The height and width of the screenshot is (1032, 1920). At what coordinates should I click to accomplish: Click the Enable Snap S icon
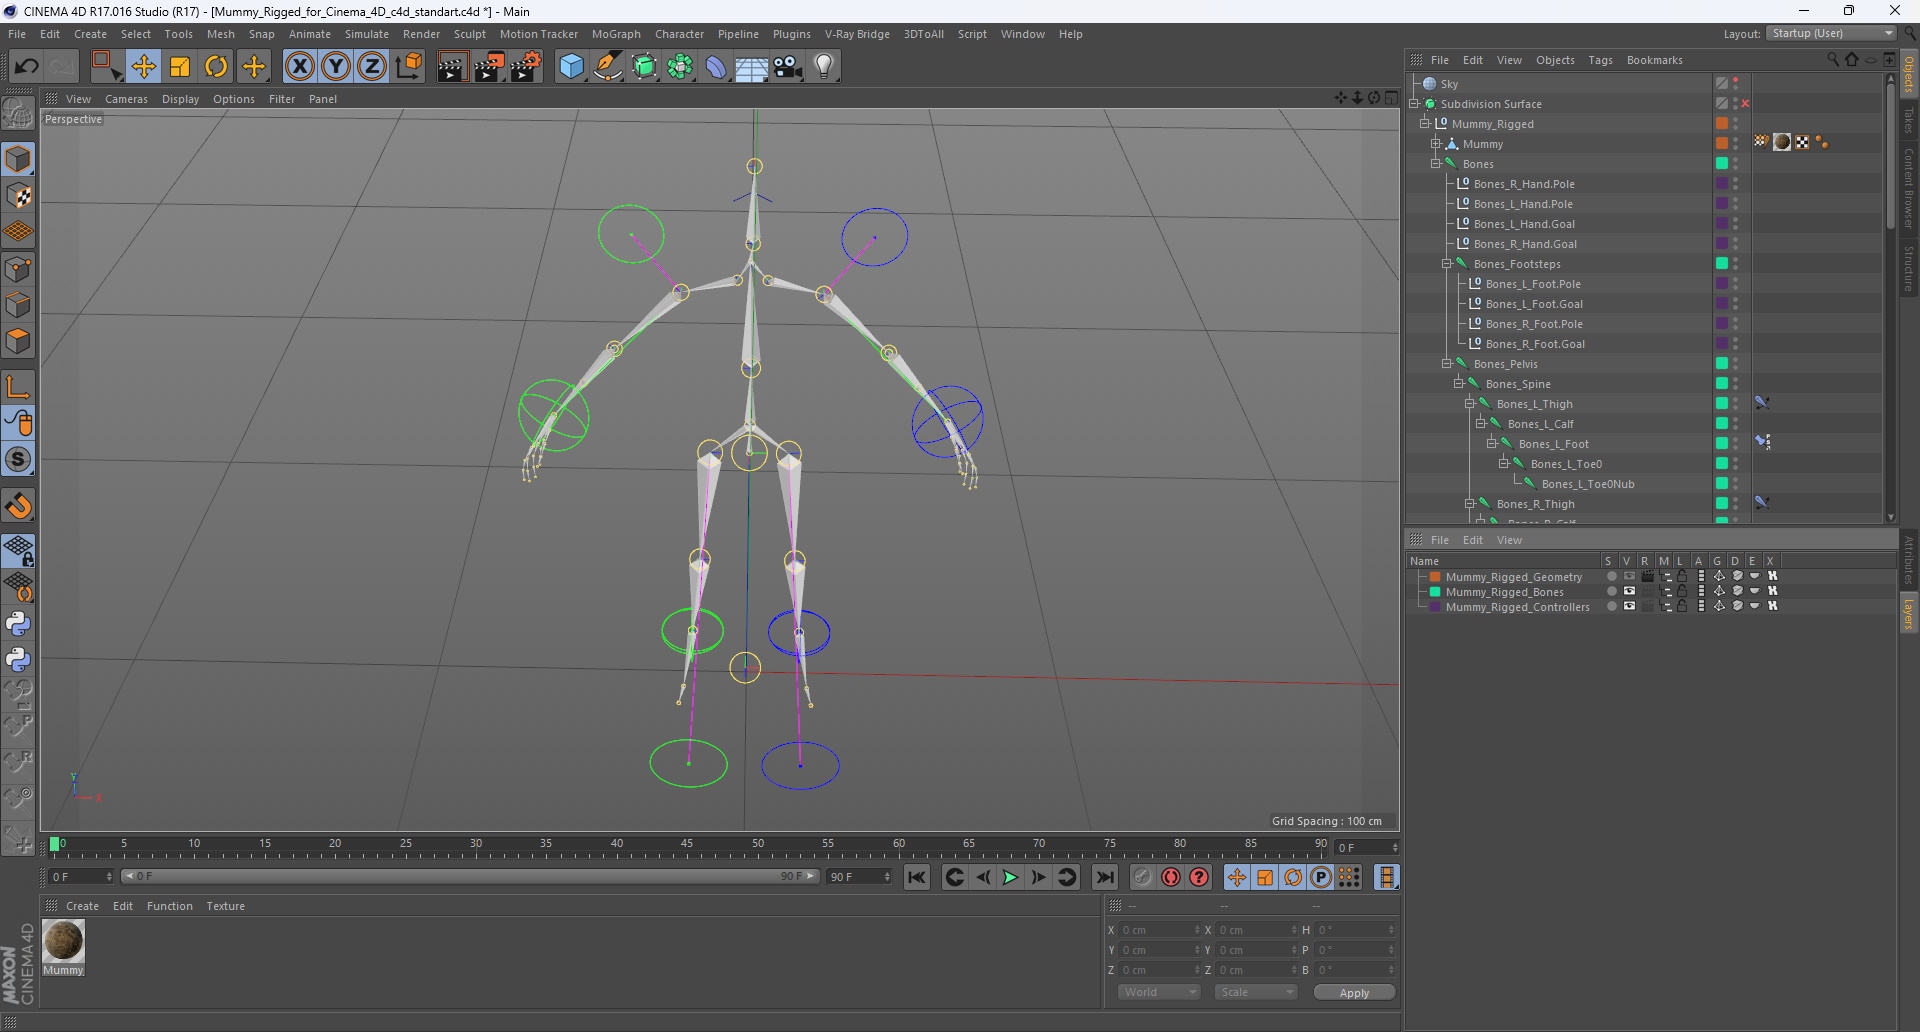18,460
